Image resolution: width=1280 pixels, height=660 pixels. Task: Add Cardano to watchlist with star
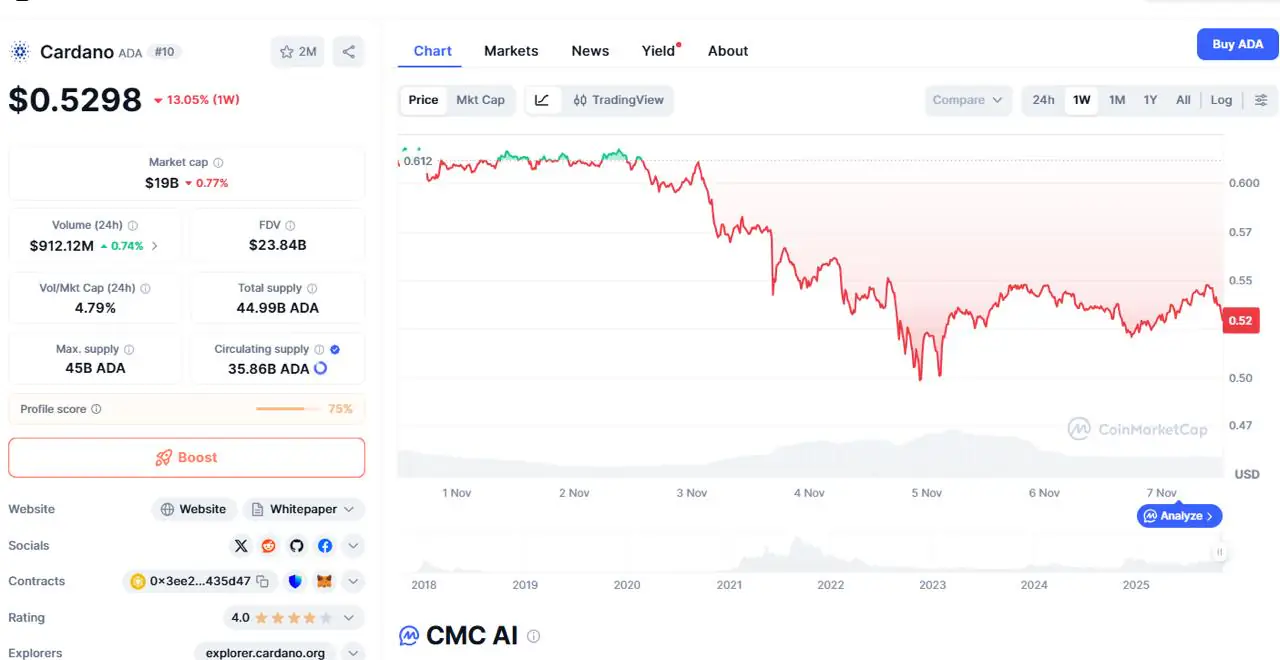pyautogui.click(x=297, y=52)
